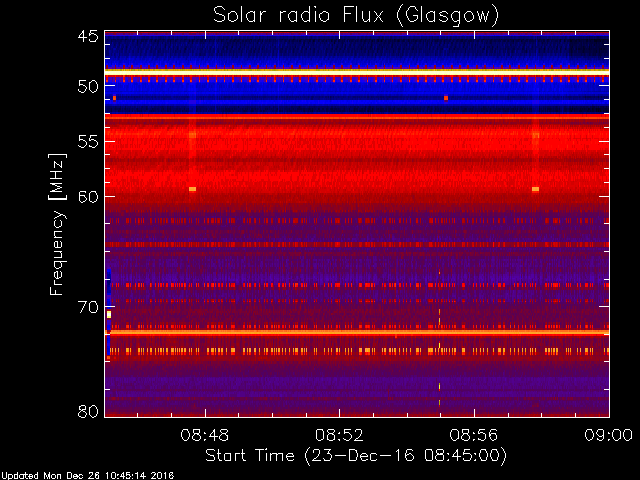Click the 50 frequency tick label

pyautogui.click(x=88, y=87)
